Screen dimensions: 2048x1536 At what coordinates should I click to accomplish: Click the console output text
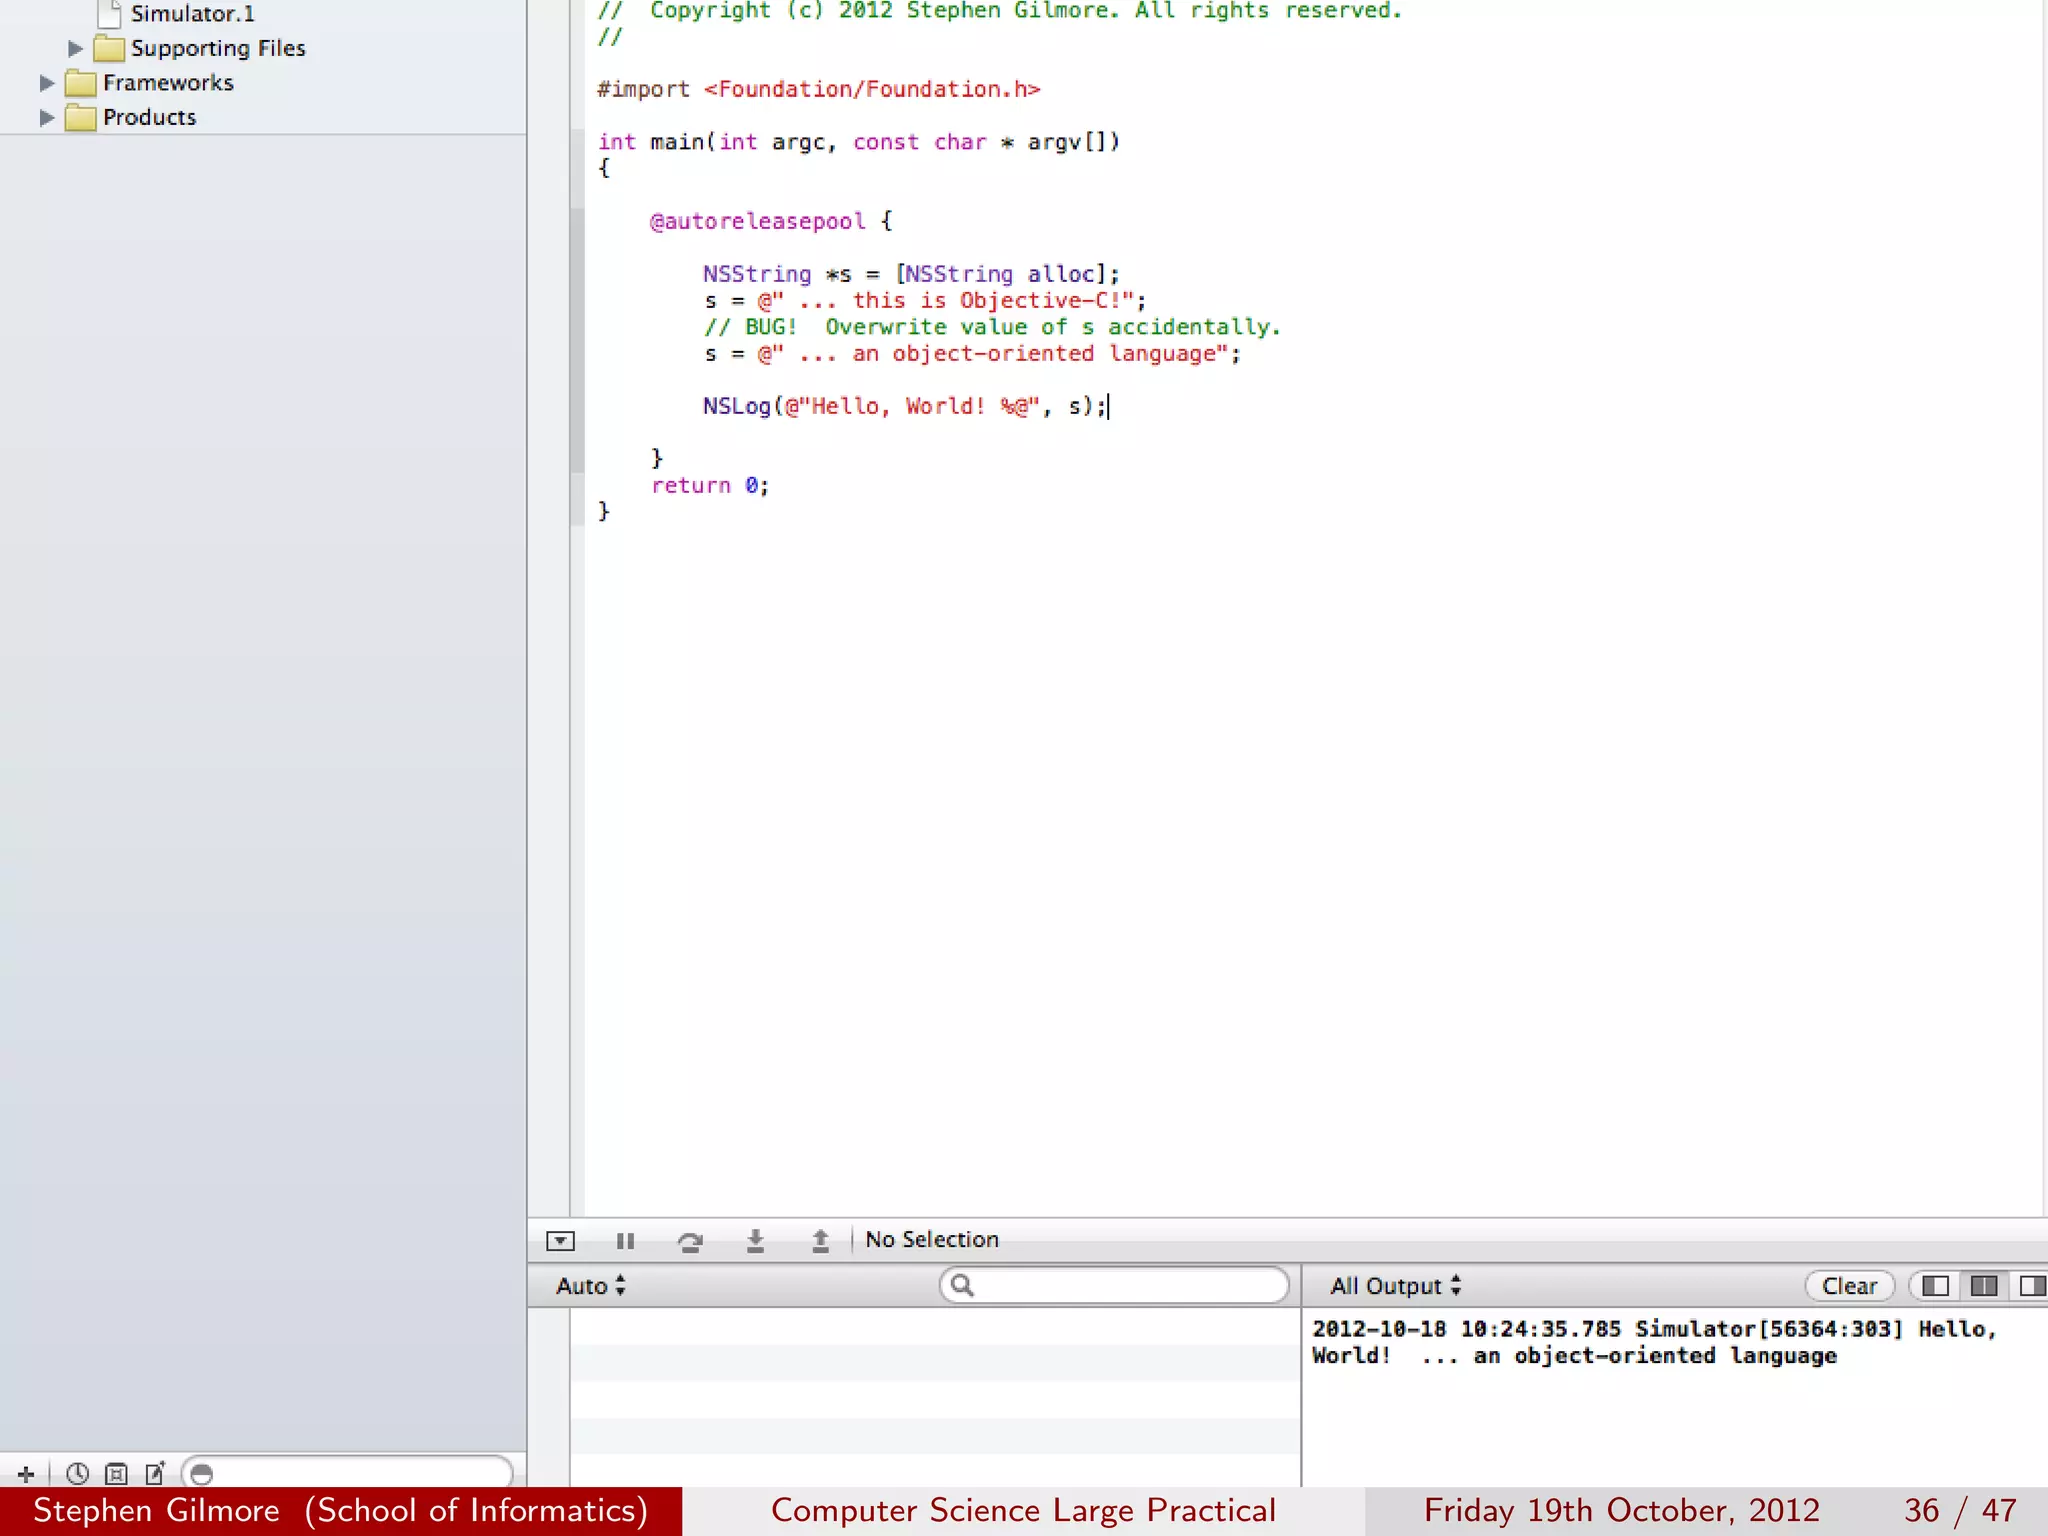pos(1654,1342)
